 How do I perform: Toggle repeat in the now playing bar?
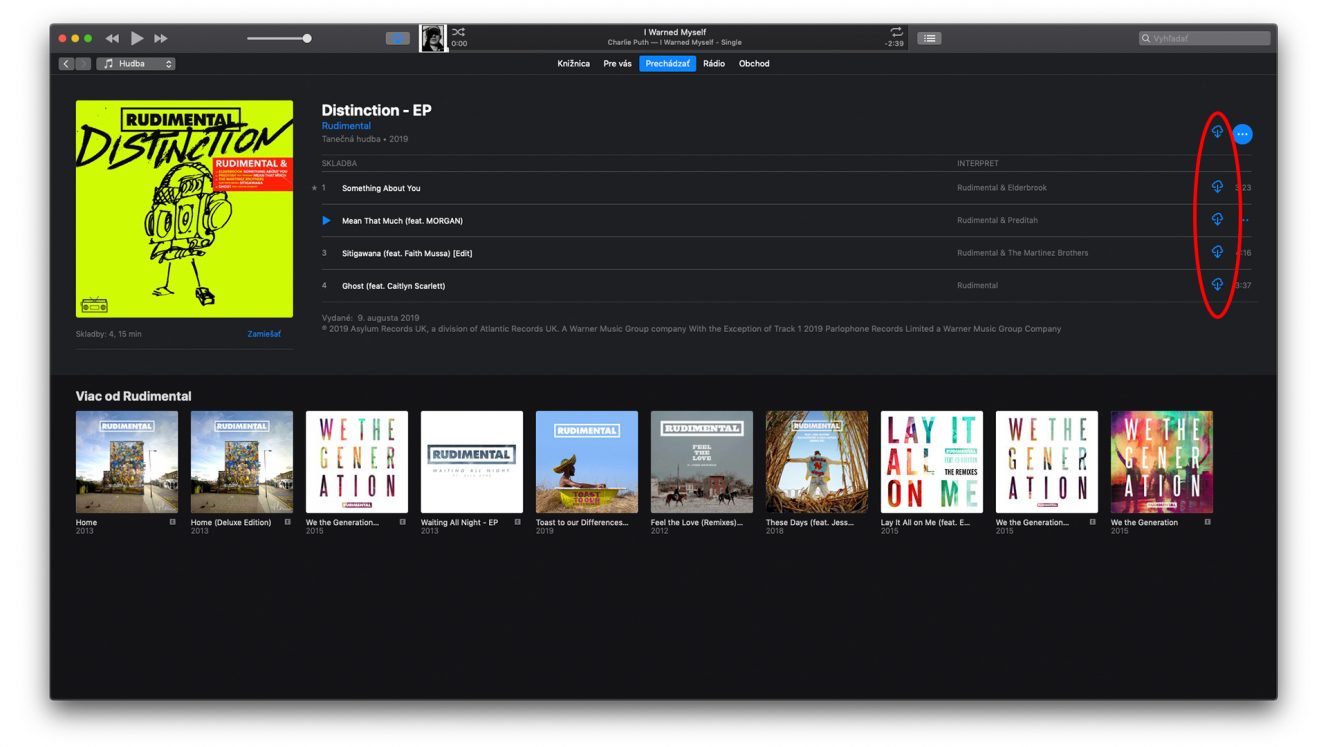coord(896,32)
